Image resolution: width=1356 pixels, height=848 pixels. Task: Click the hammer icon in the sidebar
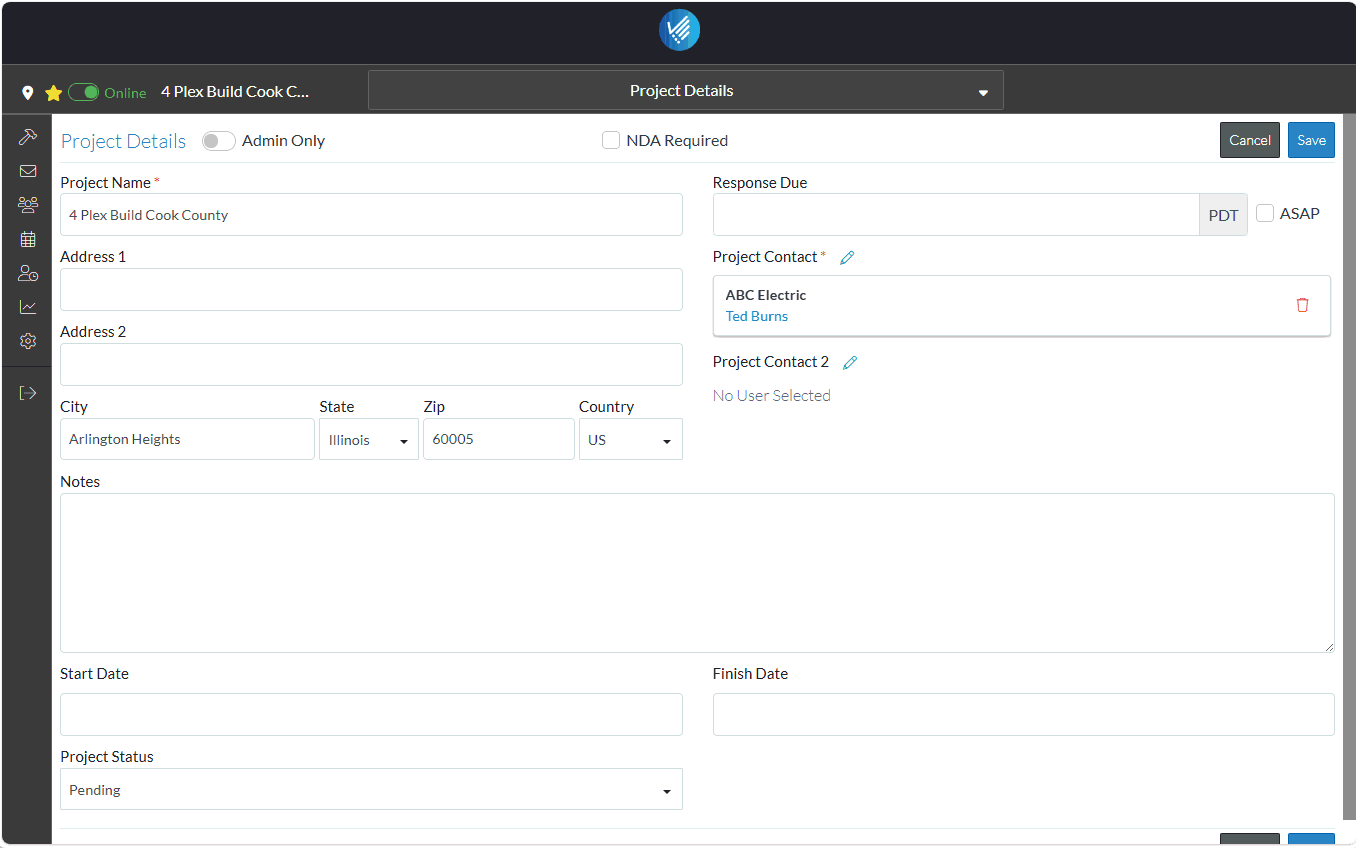pyautogui.click(x=28, y=137)
